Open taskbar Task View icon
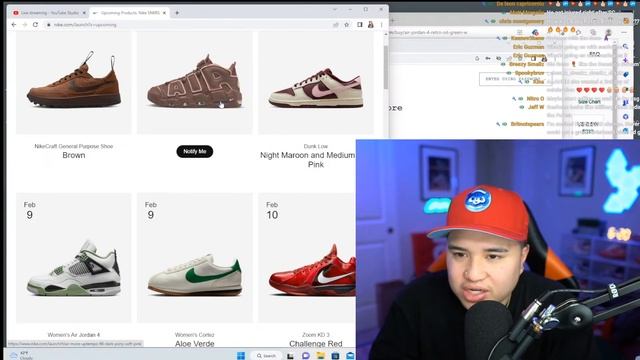Screen dimensions: 640x360 coord(290,356)
